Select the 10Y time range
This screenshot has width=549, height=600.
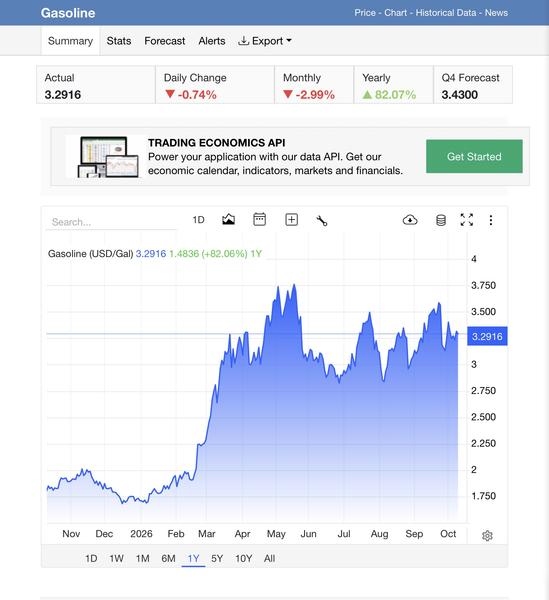pyautogui.click(x=244, y=558)
